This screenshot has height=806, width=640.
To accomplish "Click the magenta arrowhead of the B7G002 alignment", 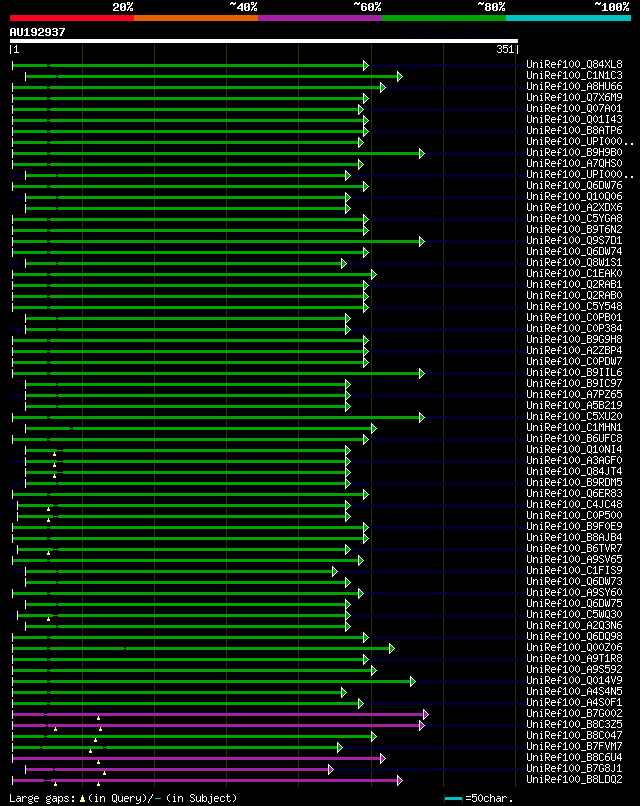I will pos(425,715).
